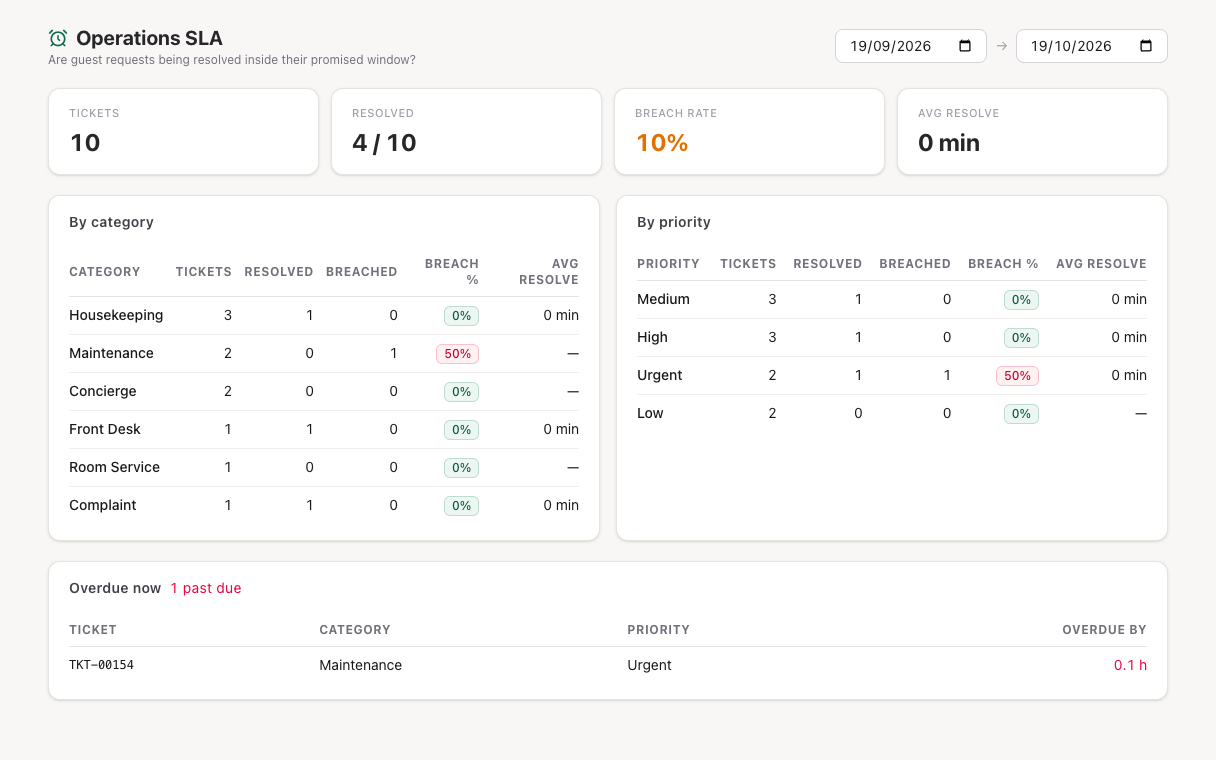This screenshot has height=760, width=1216.
Task: Click the BREACHED column header in By category
Action: (x=361, y=272)
